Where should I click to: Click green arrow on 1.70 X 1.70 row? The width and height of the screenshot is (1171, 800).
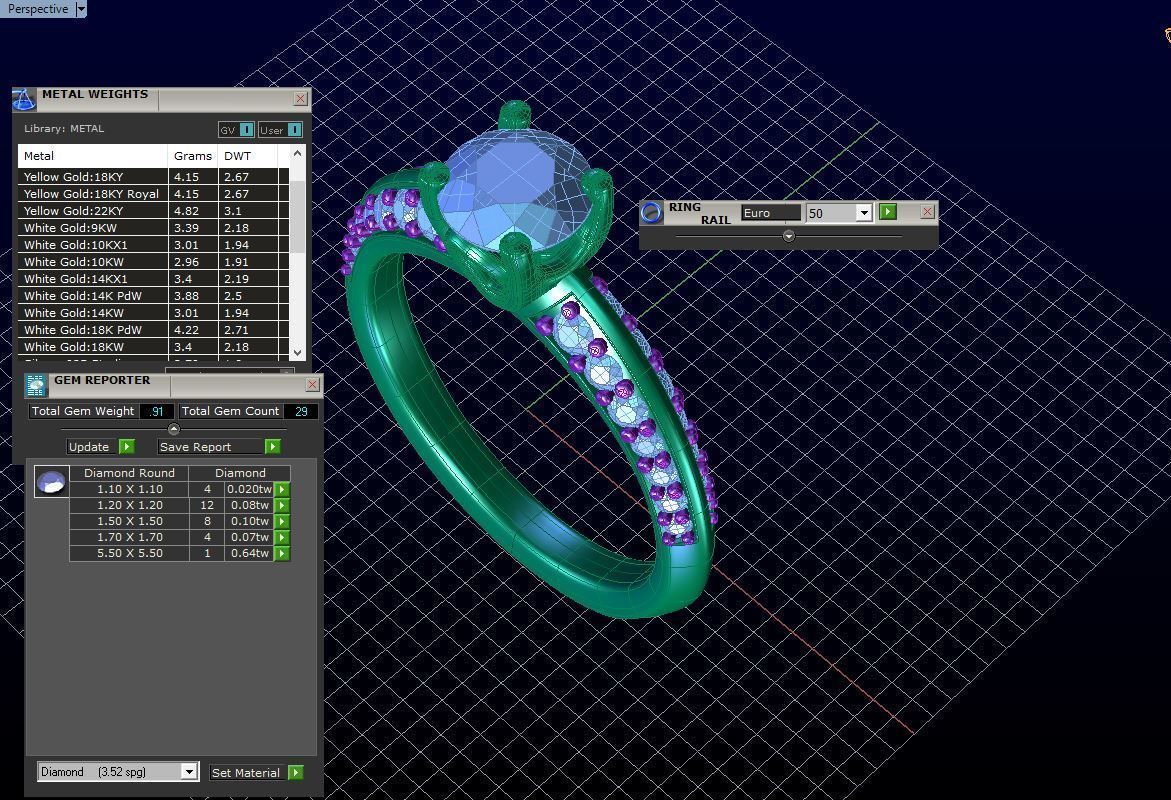(282, 537)
